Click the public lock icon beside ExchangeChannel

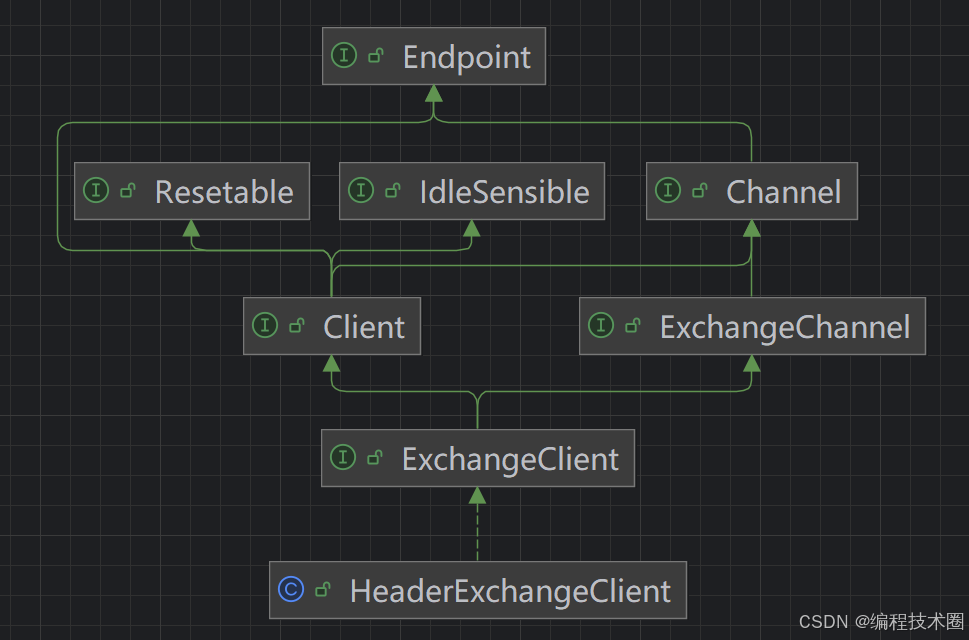coord(633,326)
